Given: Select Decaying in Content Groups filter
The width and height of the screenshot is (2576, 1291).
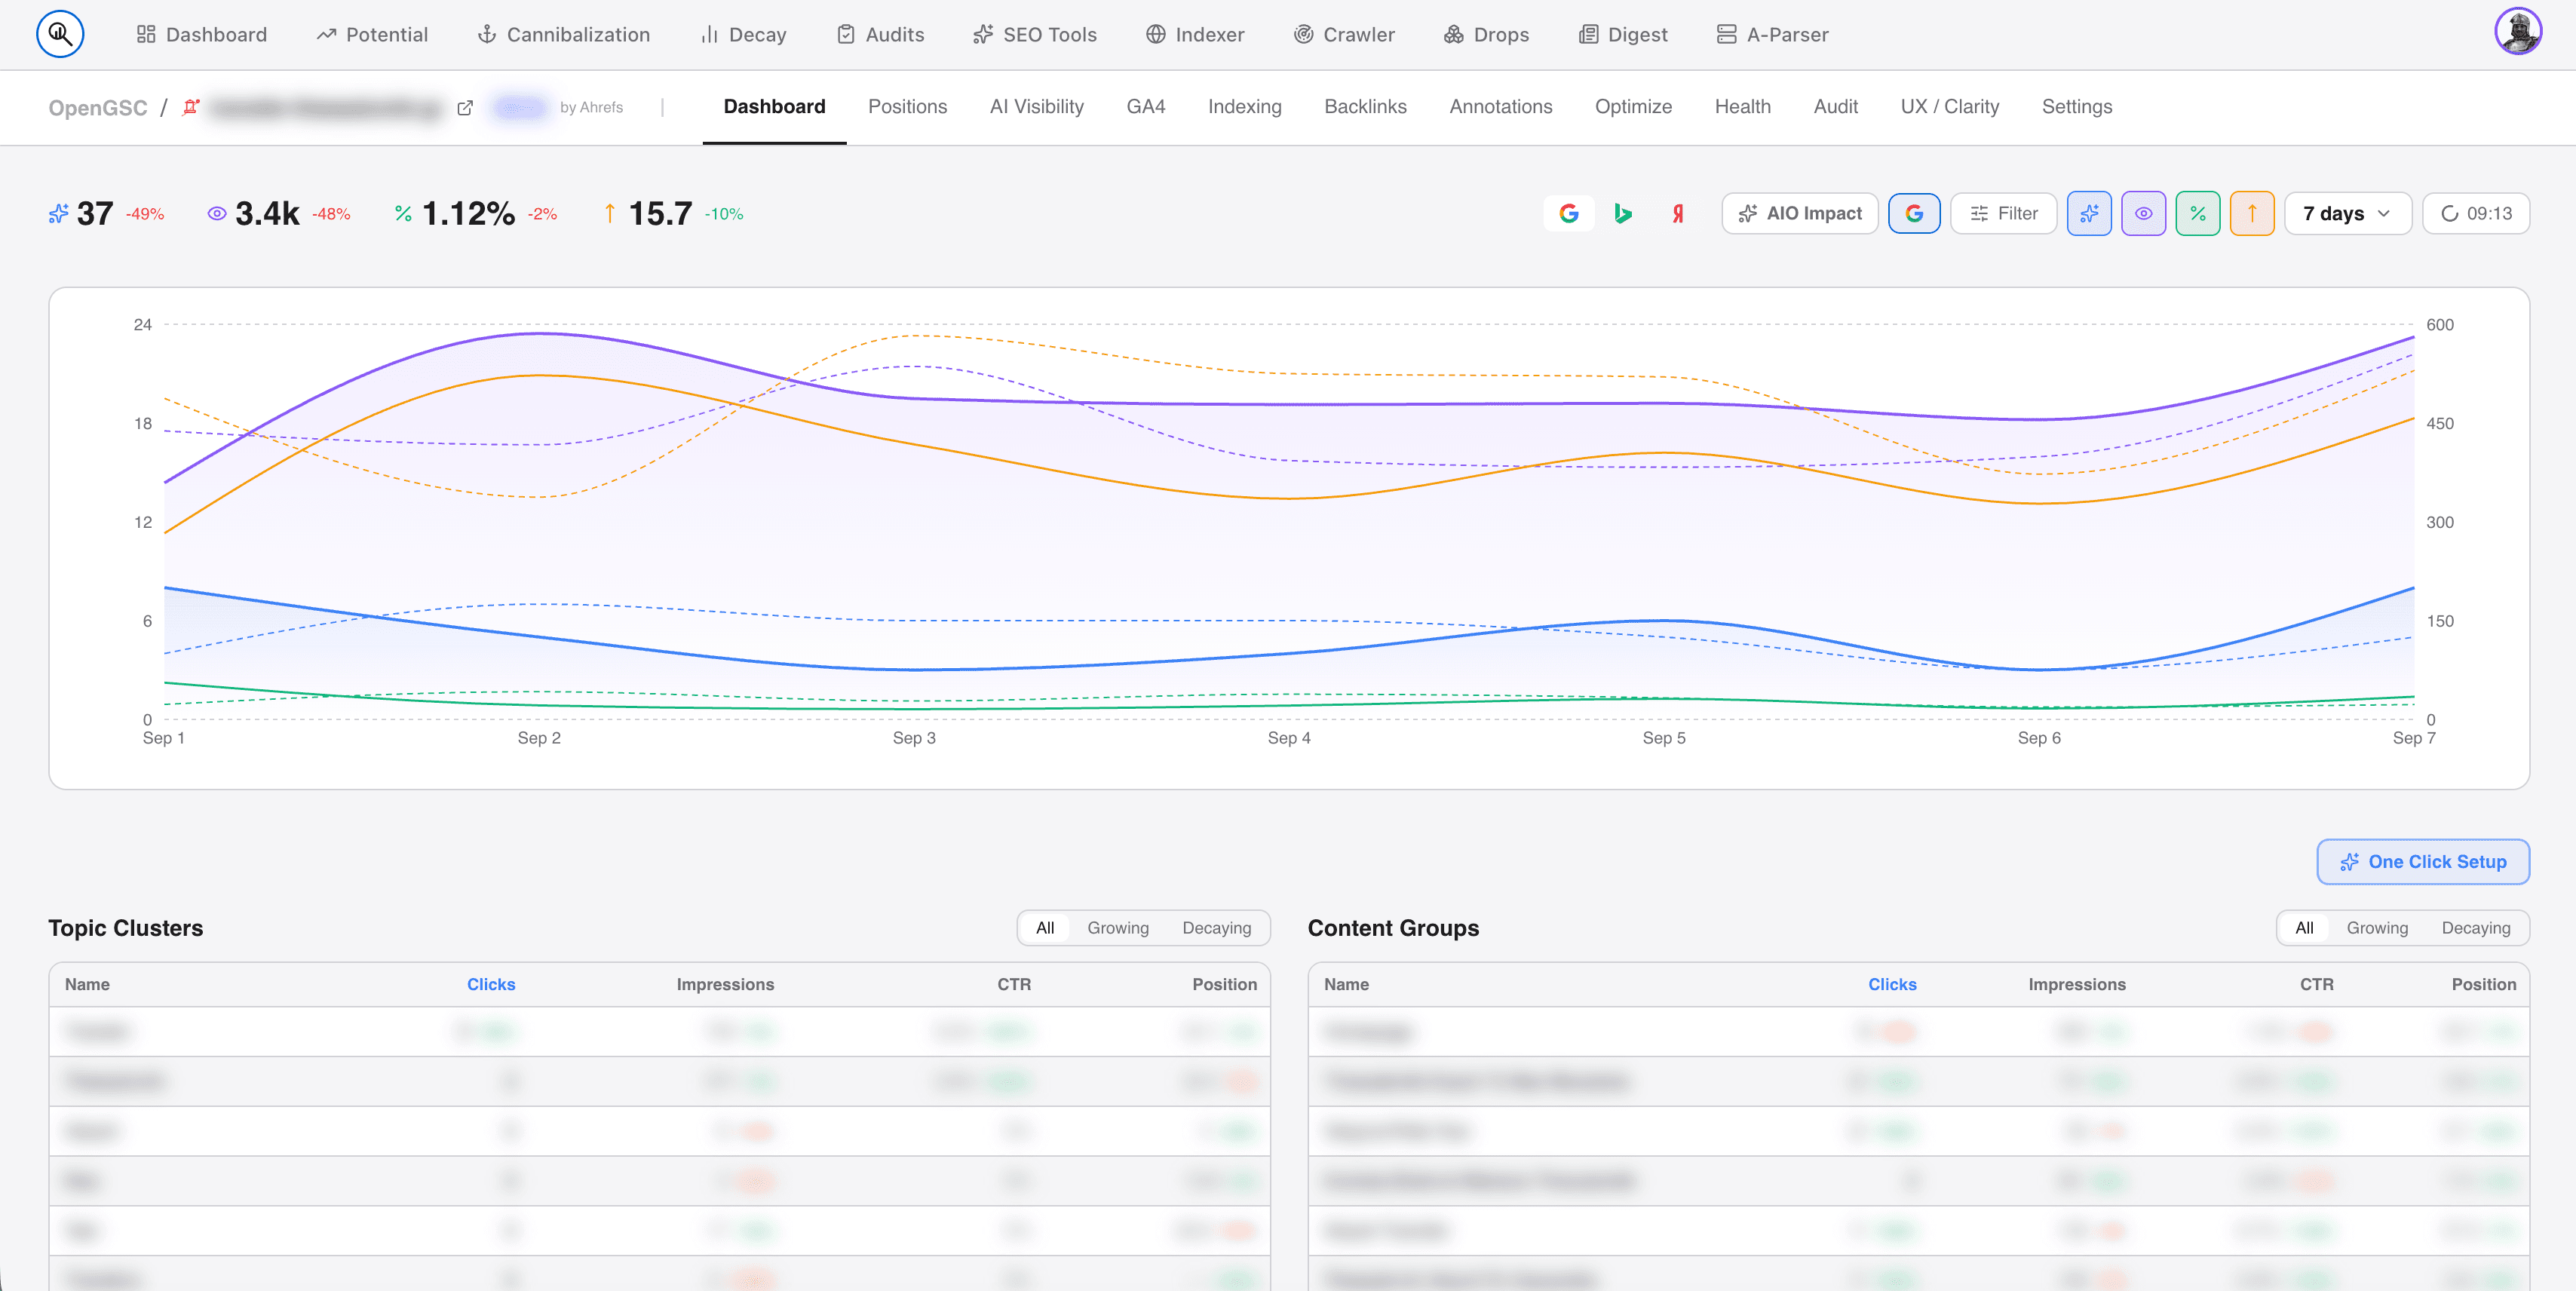Looking at the screenshot, I should click(x=2475, y=927).
